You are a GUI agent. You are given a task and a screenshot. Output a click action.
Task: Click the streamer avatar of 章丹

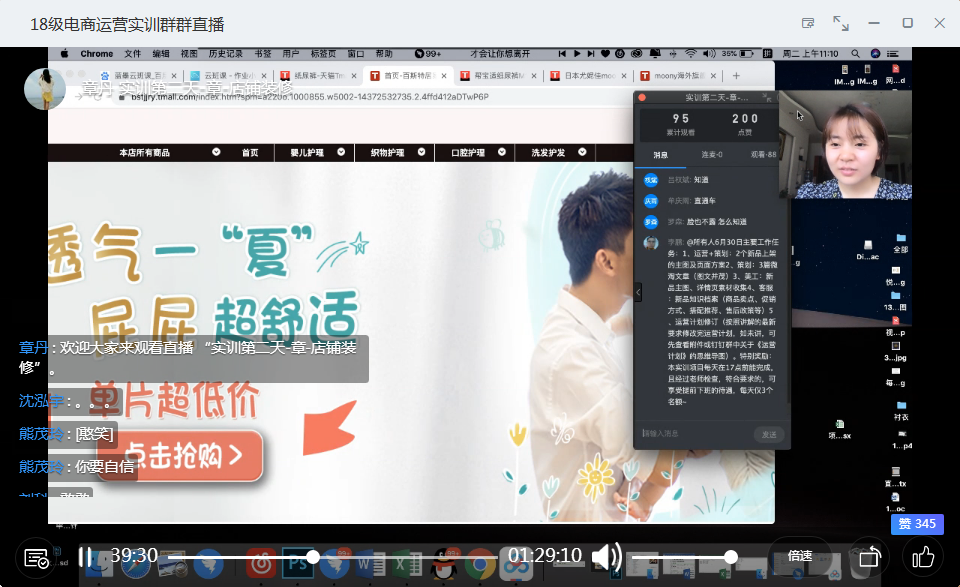coord(45,89)
